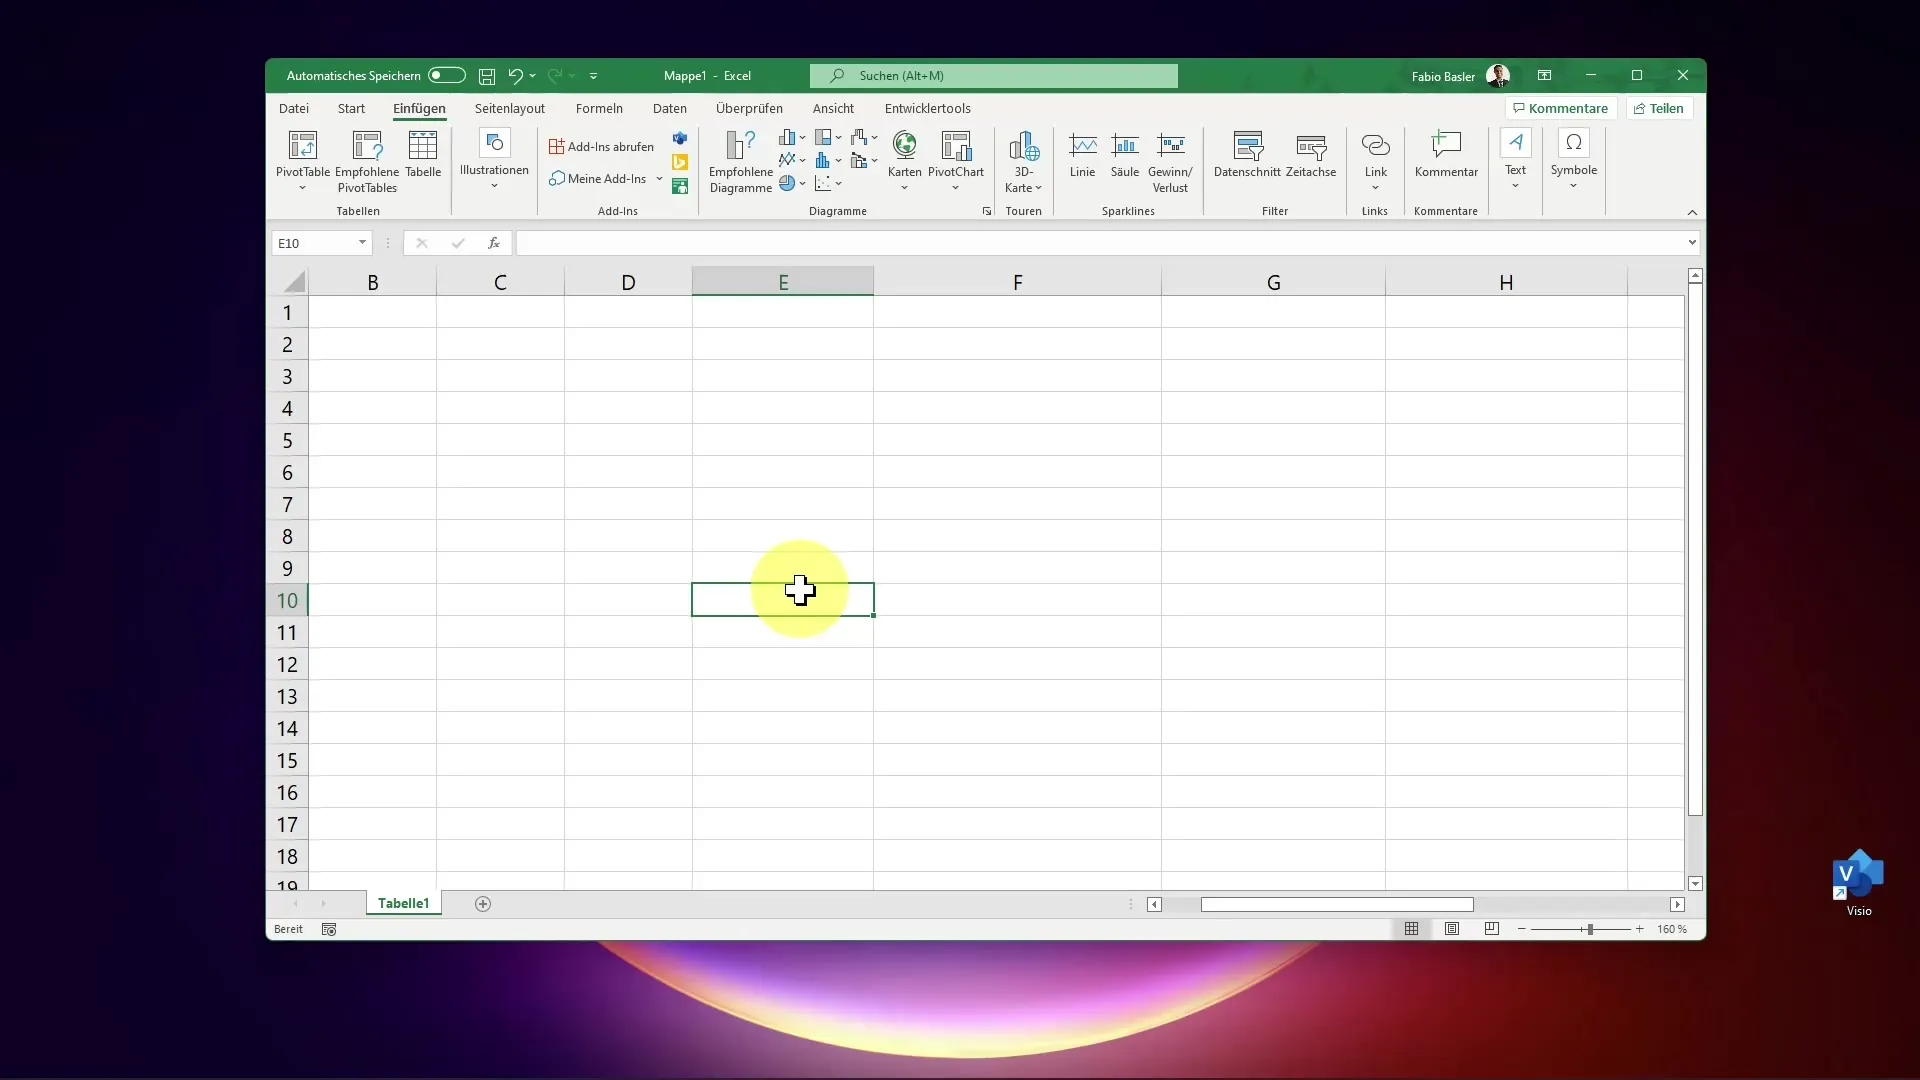The width and height of the screenshot is (1920, 1080).
Task: Add a new sheet
Action: click(483, 904)
